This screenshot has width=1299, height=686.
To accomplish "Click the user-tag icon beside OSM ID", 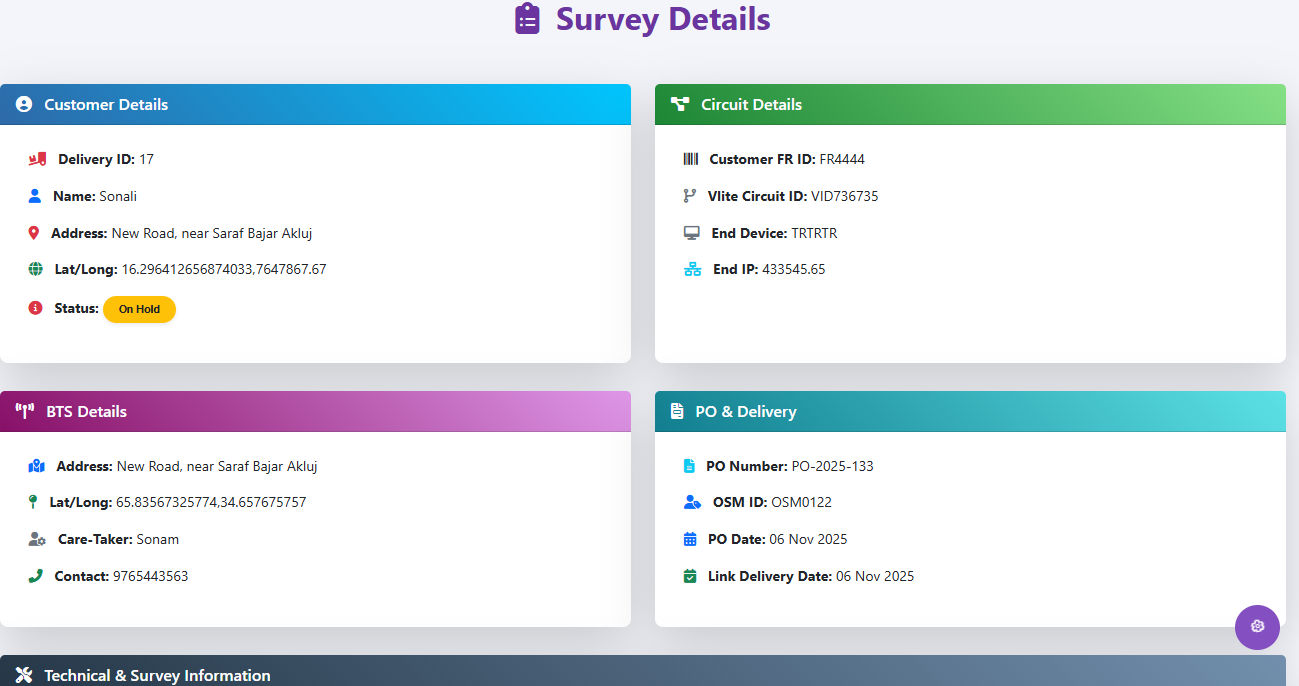I will [693, 502].
